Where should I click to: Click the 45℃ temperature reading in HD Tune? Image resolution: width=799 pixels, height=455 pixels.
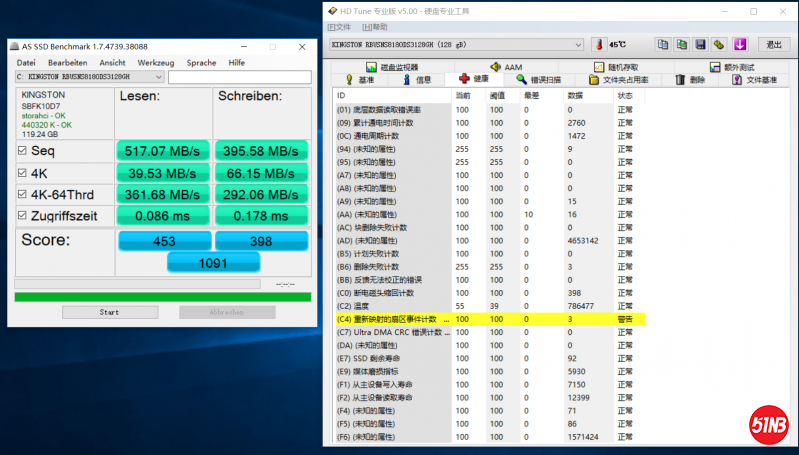pyautogui.click(x=618, y=45)
